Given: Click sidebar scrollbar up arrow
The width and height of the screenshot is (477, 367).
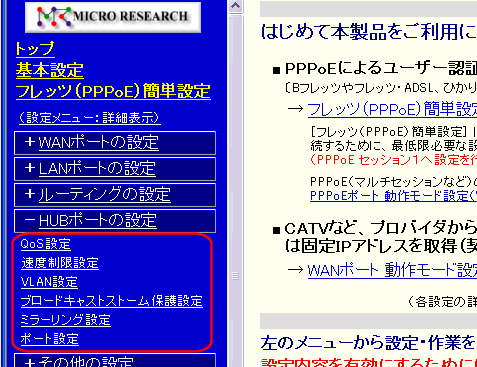Looking at the screenshot, I should [236, 6].
